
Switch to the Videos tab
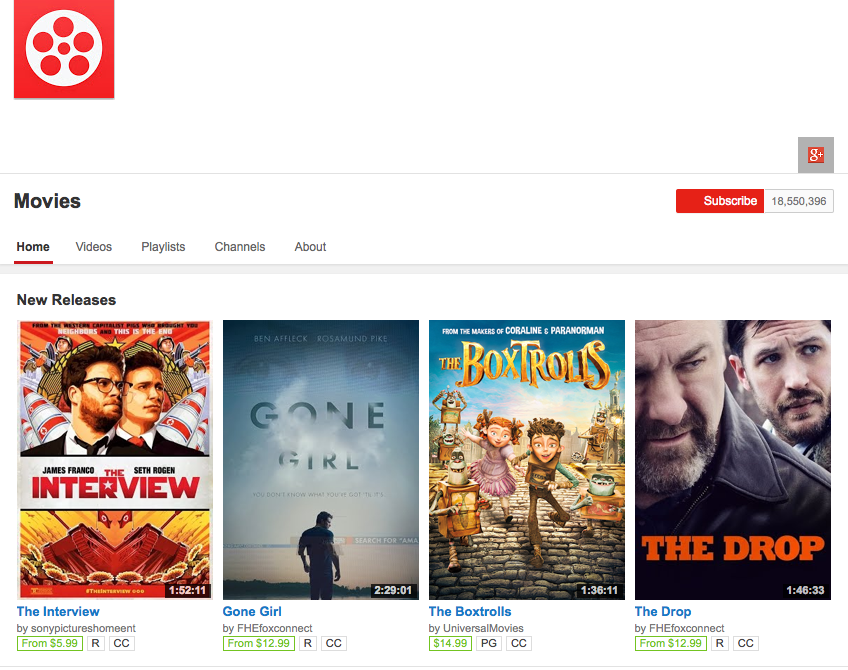94,247
